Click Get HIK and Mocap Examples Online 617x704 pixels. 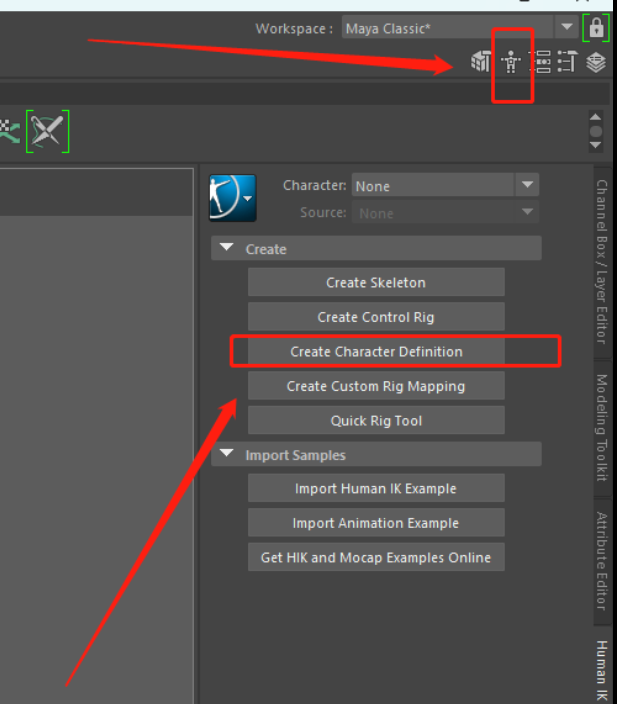(x=376, y=558)
